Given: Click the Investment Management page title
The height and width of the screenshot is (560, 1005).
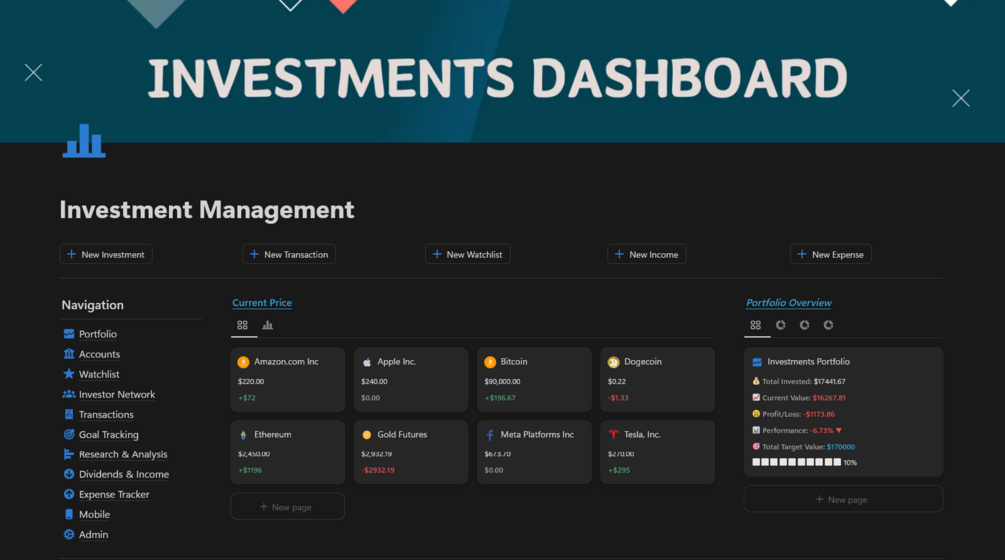Looking at the screenshot, I should pyautogui.click(x=206, y=210).
